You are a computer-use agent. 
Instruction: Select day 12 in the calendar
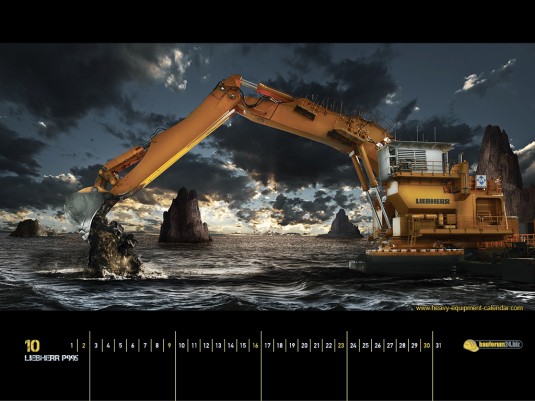[x=206, y=346]
